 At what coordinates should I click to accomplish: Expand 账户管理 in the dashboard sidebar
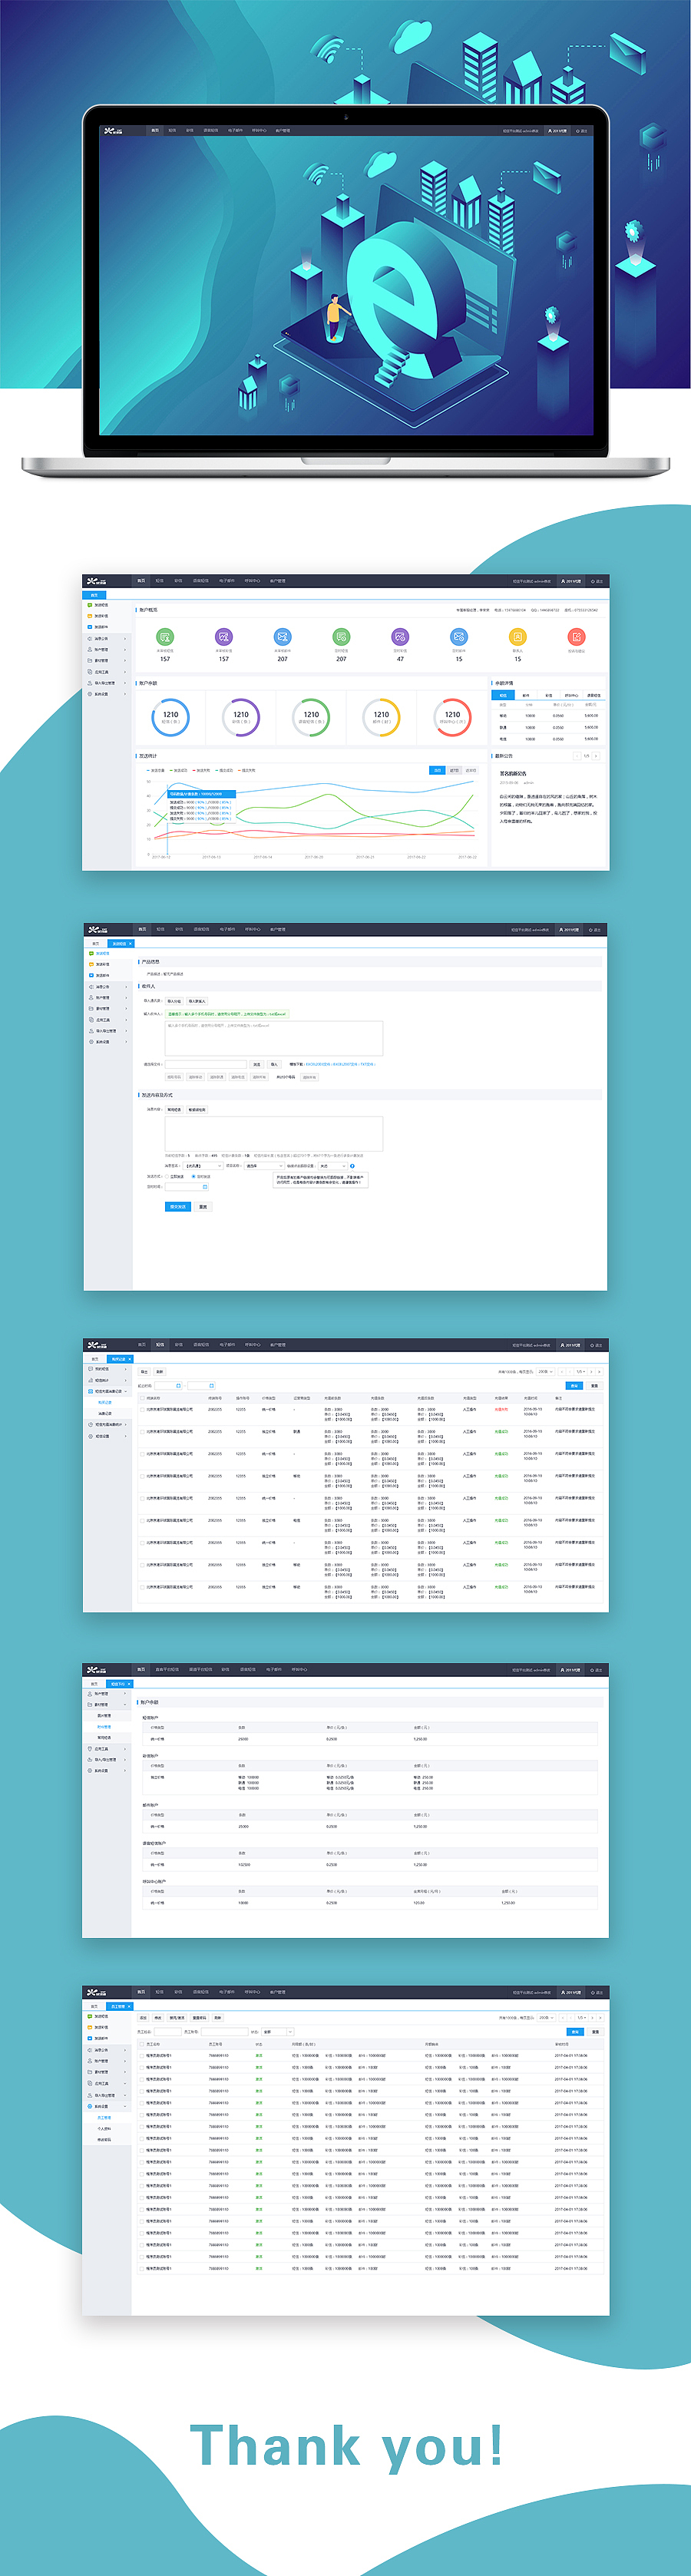pyautogui.click(x=107, y=649)
